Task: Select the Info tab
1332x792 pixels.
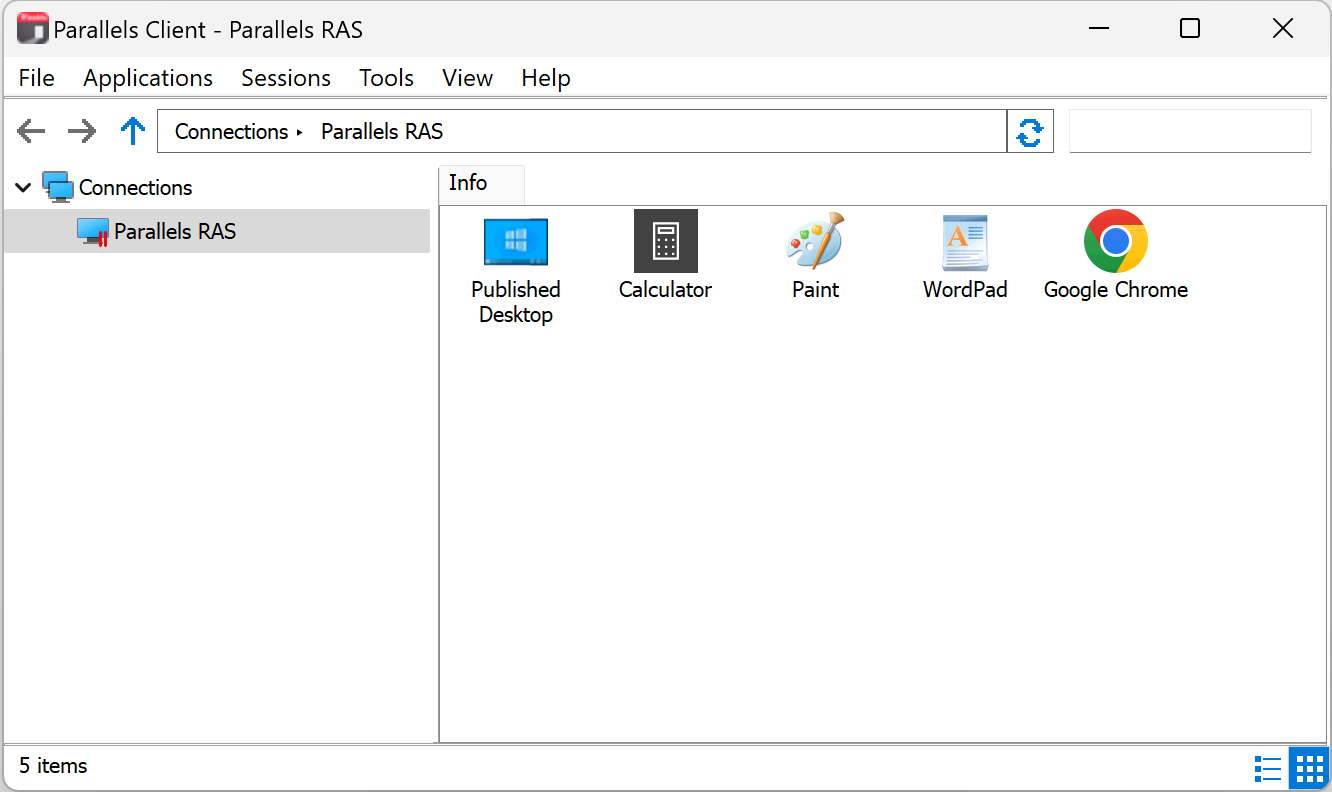Action: [x=468, y=183]
